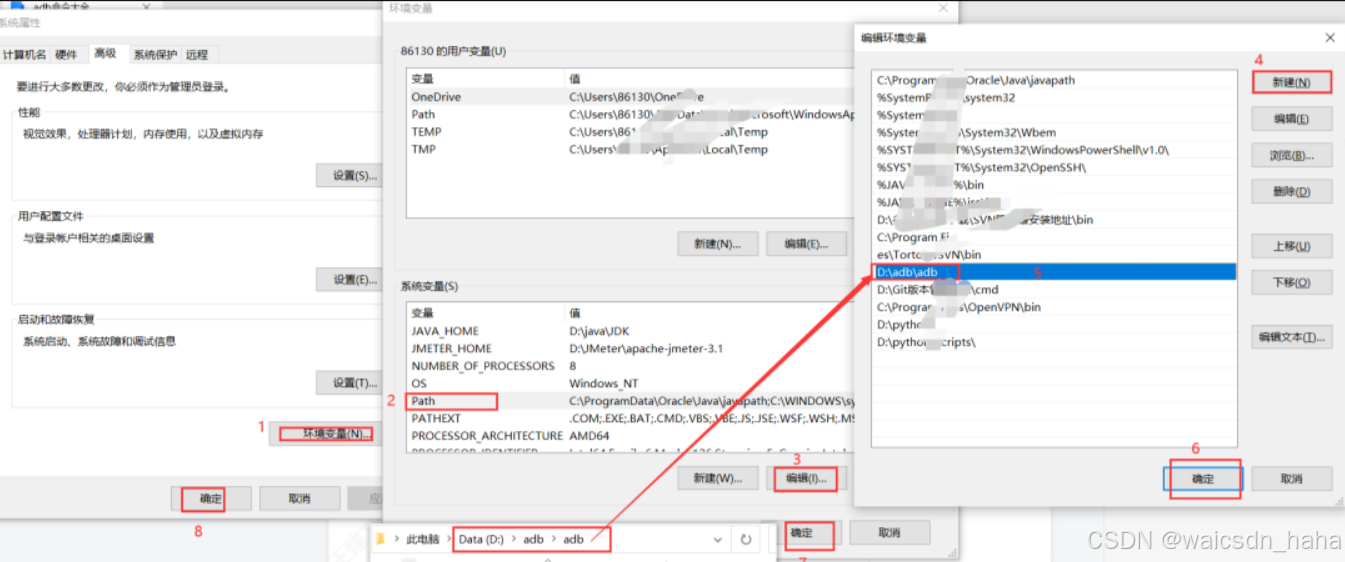Click the 编辑文本(T)... button
1345x562 pixels.
(x=1292, y=337)
